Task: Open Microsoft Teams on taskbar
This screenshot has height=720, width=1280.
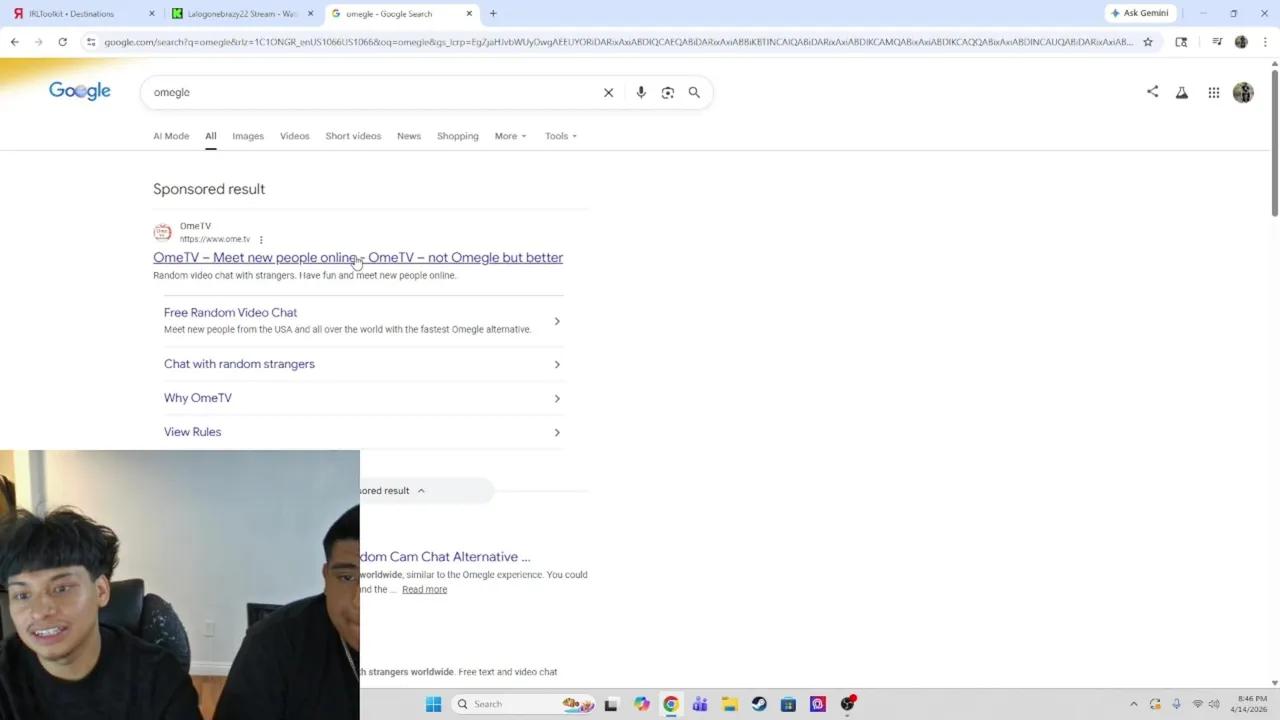Action: 700,704
